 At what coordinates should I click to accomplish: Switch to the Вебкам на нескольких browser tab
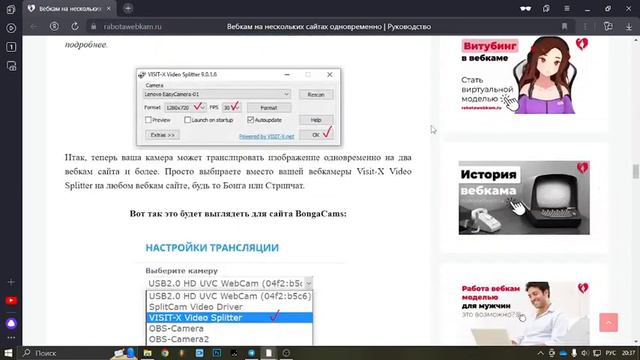pos(70,9)
